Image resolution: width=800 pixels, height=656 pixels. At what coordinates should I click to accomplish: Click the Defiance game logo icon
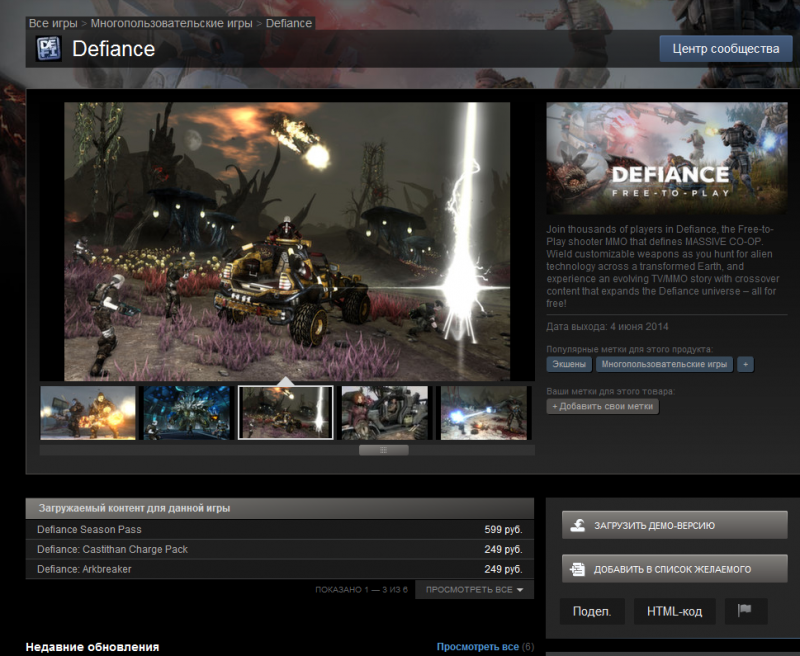click(x=48, y=49)
